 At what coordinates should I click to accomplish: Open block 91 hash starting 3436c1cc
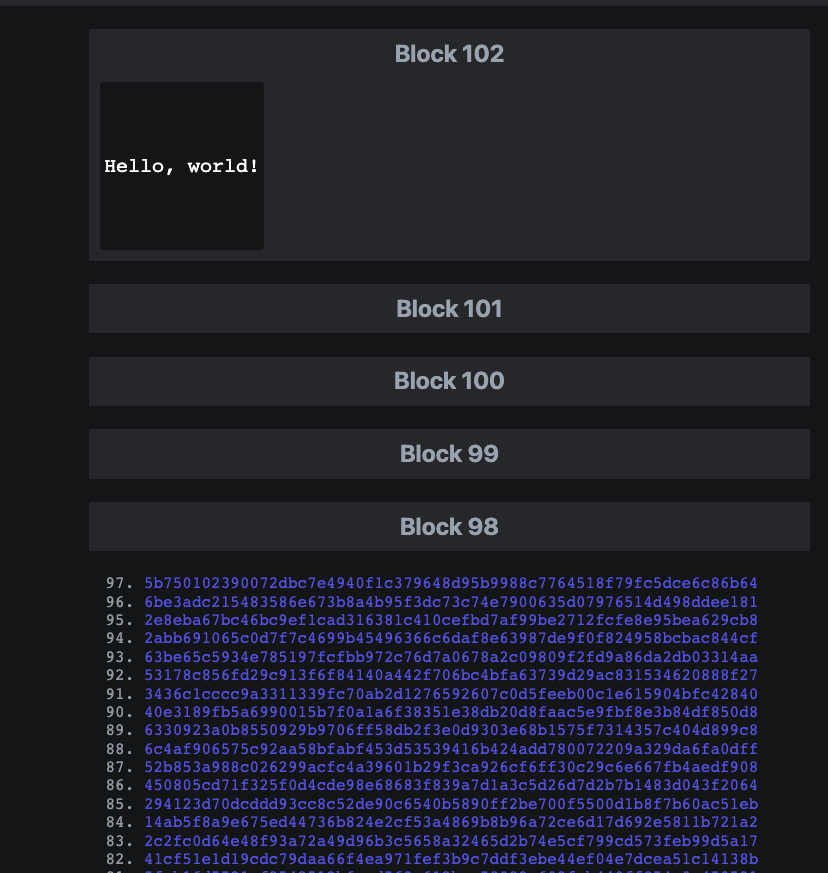point(451,694)
